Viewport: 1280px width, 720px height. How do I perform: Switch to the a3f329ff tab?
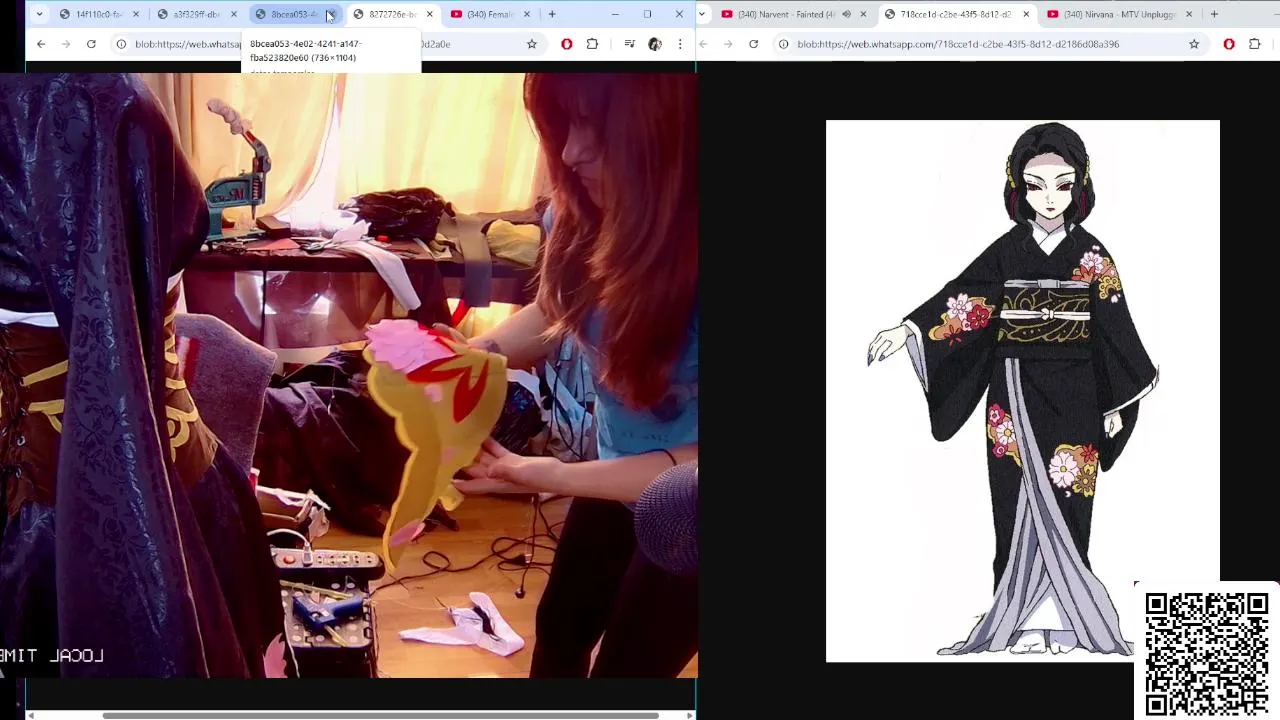(196, 14)
